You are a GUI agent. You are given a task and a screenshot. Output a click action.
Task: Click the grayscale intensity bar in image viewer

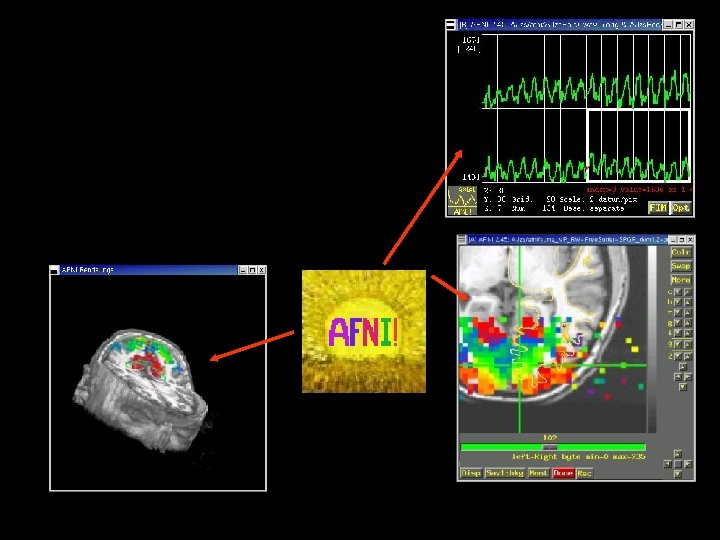[652, 339]
